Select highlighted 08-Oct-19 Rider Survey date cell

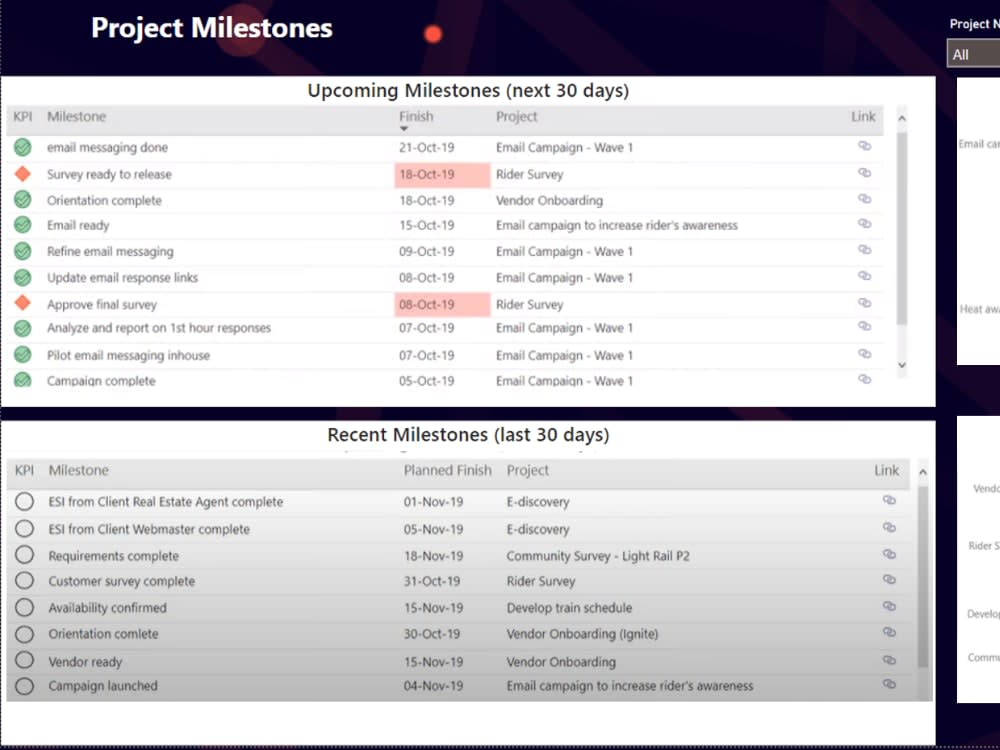point(442,304)
